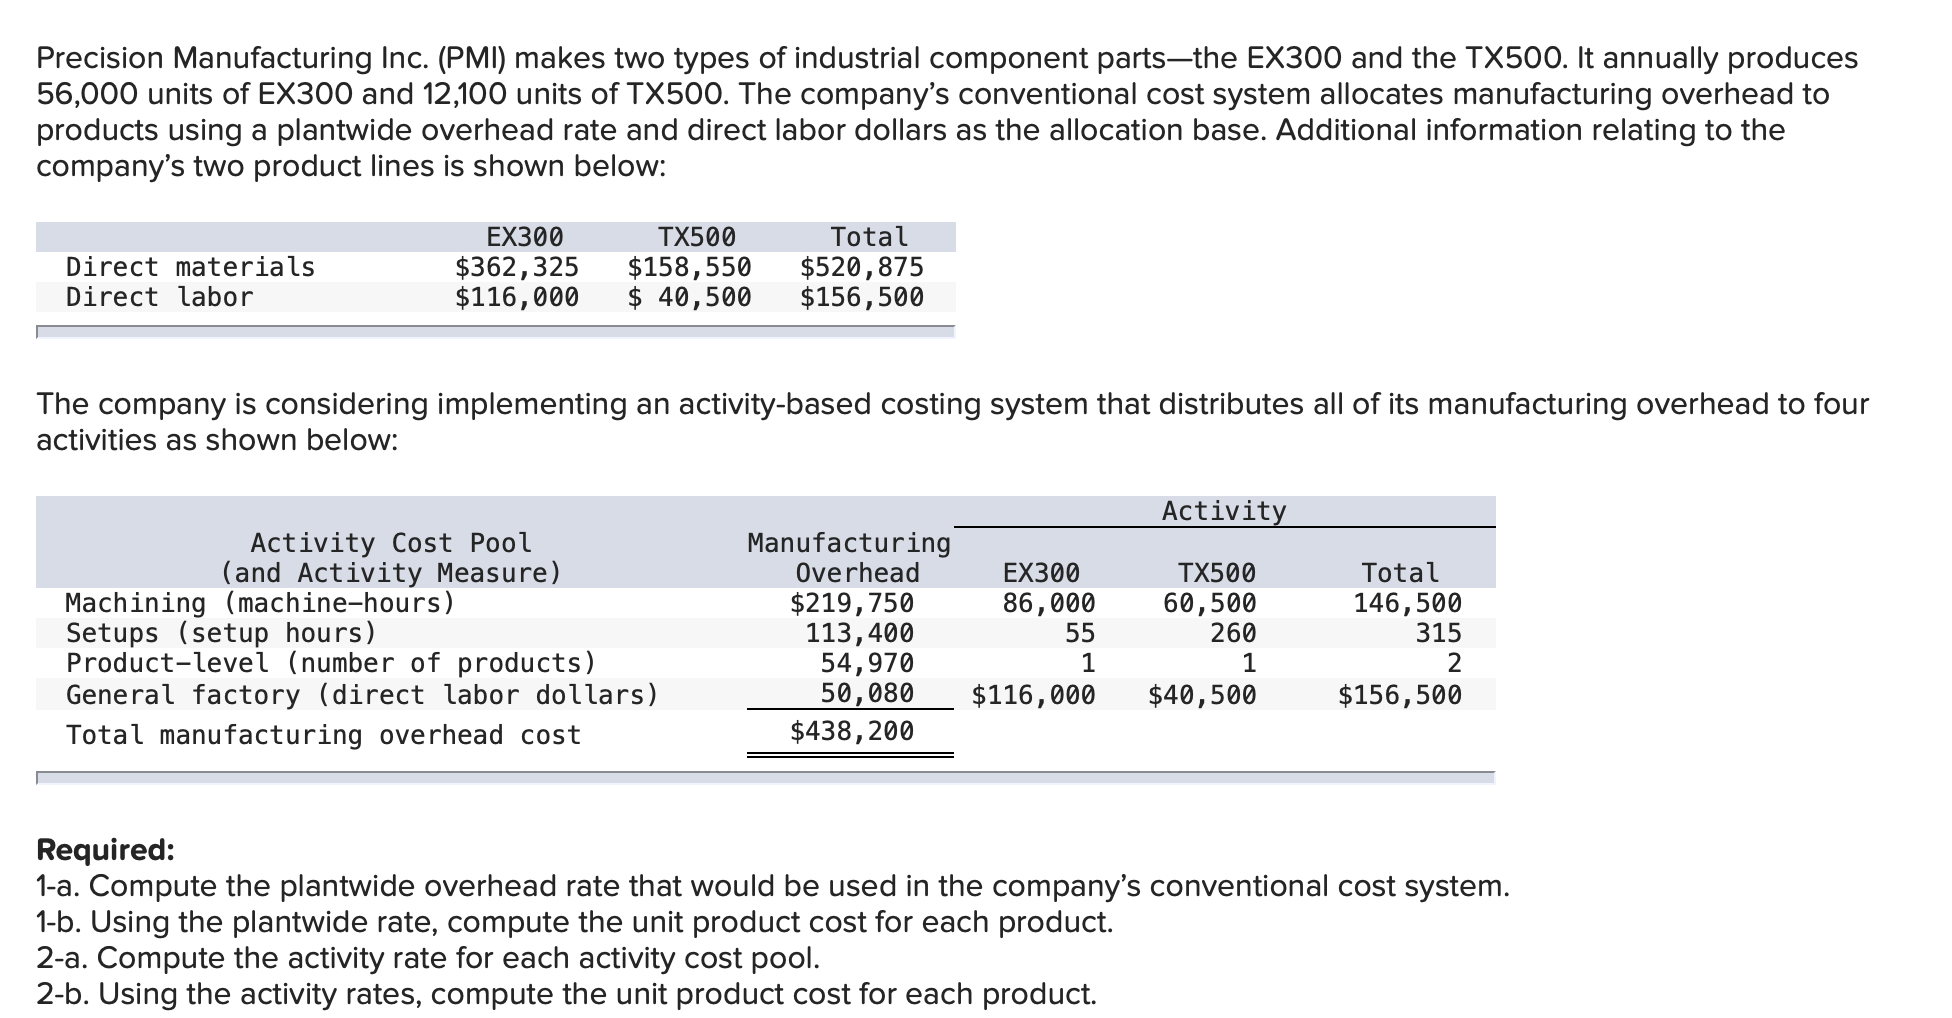Click the General factory activity row
The width and height of the screenshot is (1952, 1018).
tap(361, 693)
